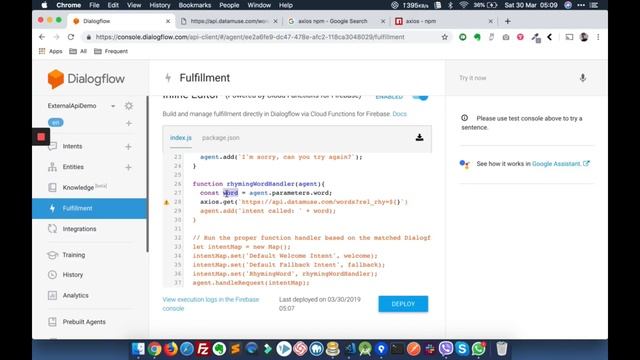Screen dimensions: 640x360
Task: Switch to the package.json tab
Action: (220, 138)
